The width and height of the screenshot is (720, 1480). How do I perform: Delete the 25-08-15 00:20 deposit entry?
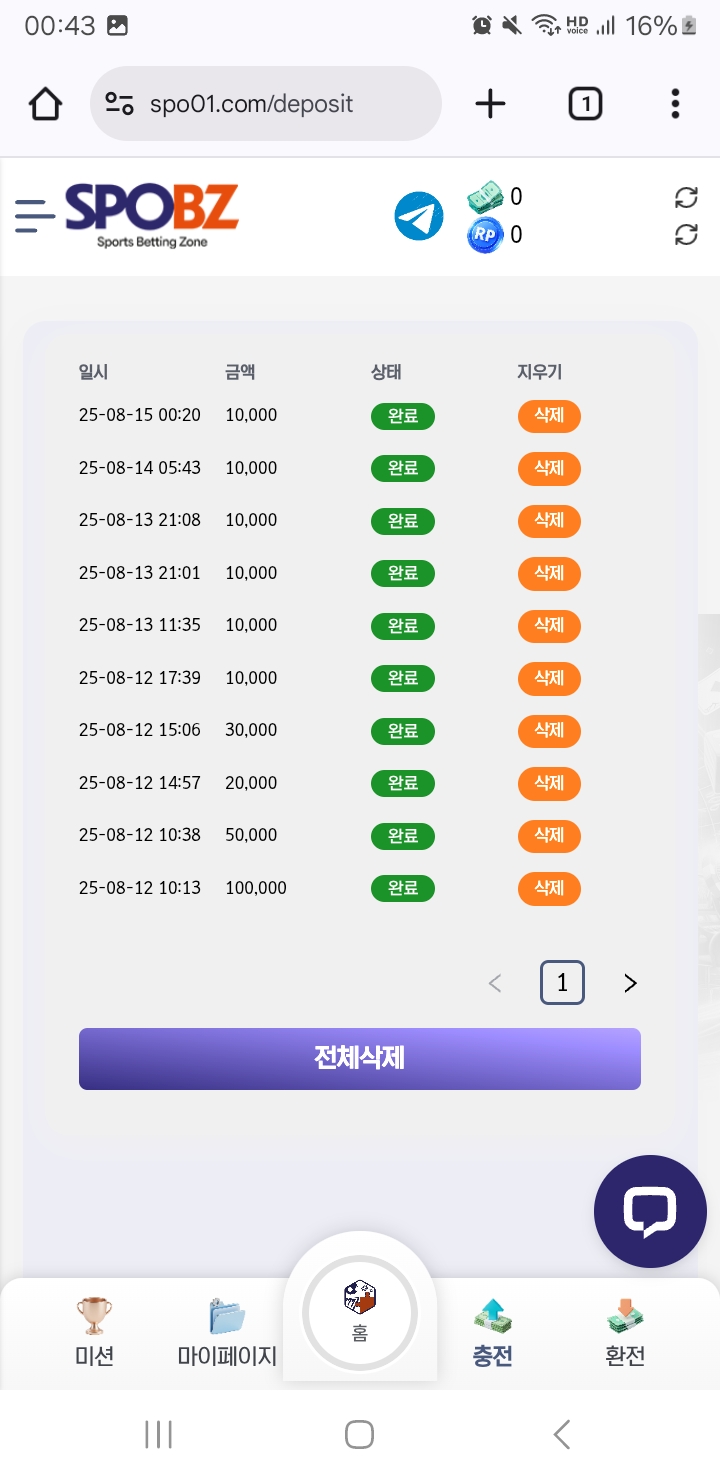(x=549, y=416)
